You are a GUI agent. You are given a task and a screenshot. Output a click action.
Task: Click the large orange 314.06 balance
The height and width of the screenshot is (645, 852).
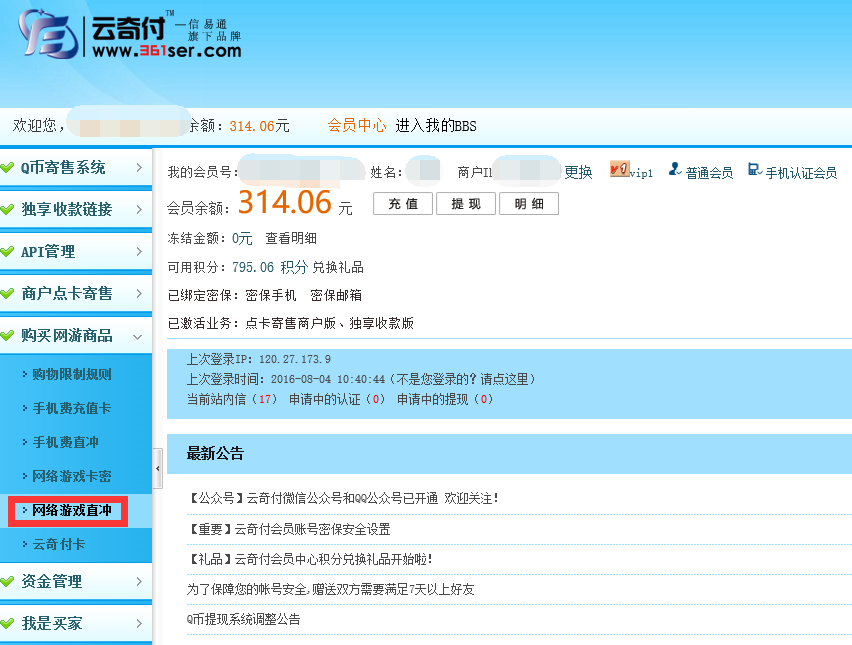285,202
